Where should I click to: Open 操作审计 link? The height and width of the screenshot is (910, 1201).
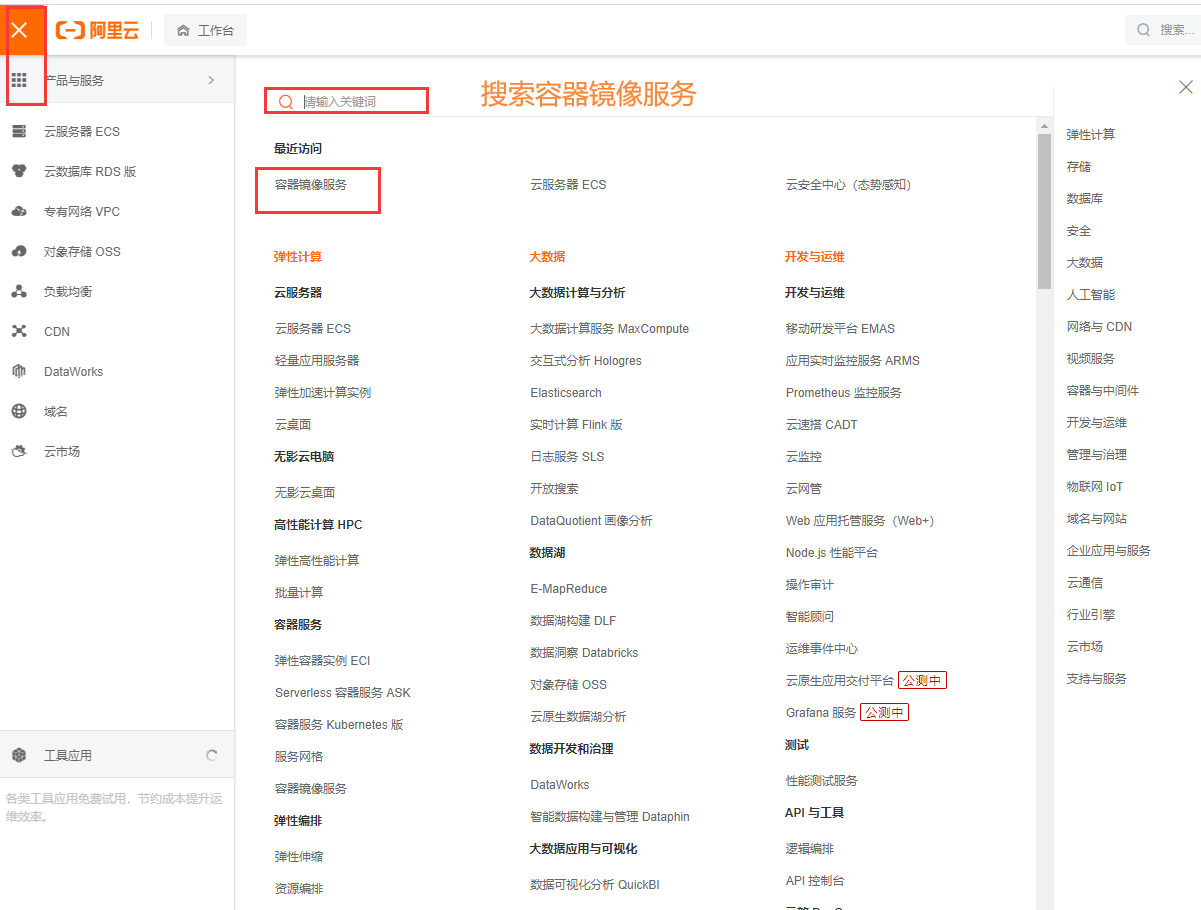tap(810, 584)
